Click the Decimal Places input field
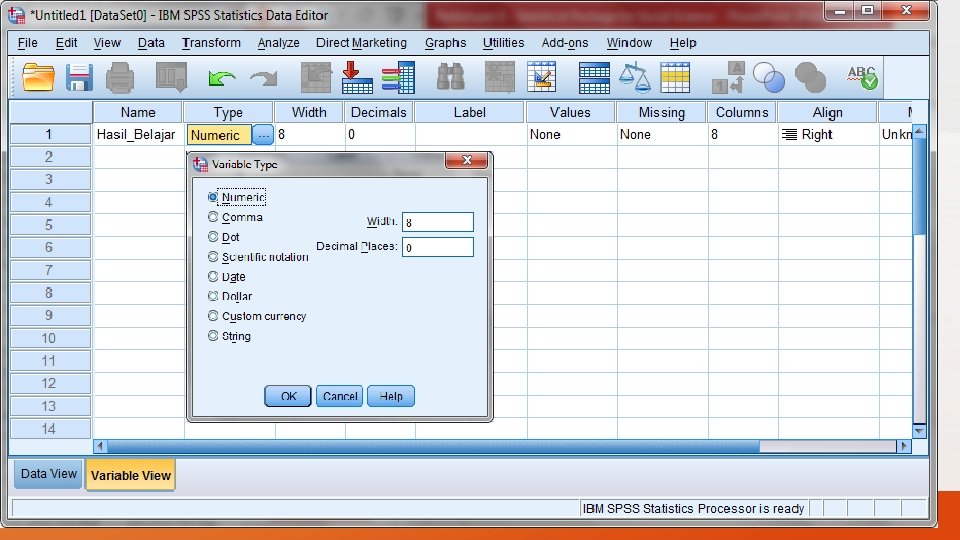This screenshot has height=540, width=960. tap(438, 247)
